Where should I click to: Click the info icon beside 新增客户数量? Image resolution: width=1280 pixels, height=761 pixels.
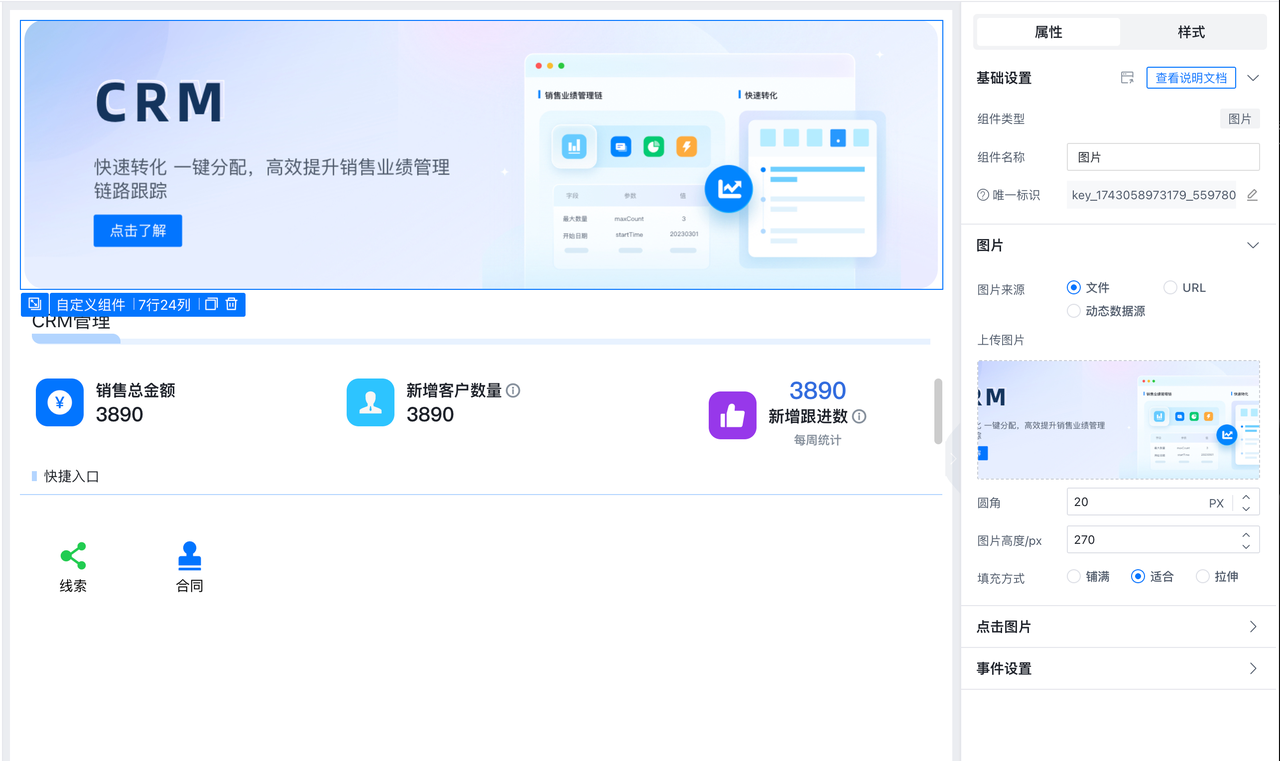pyautogui.click(x=513, y=391)
